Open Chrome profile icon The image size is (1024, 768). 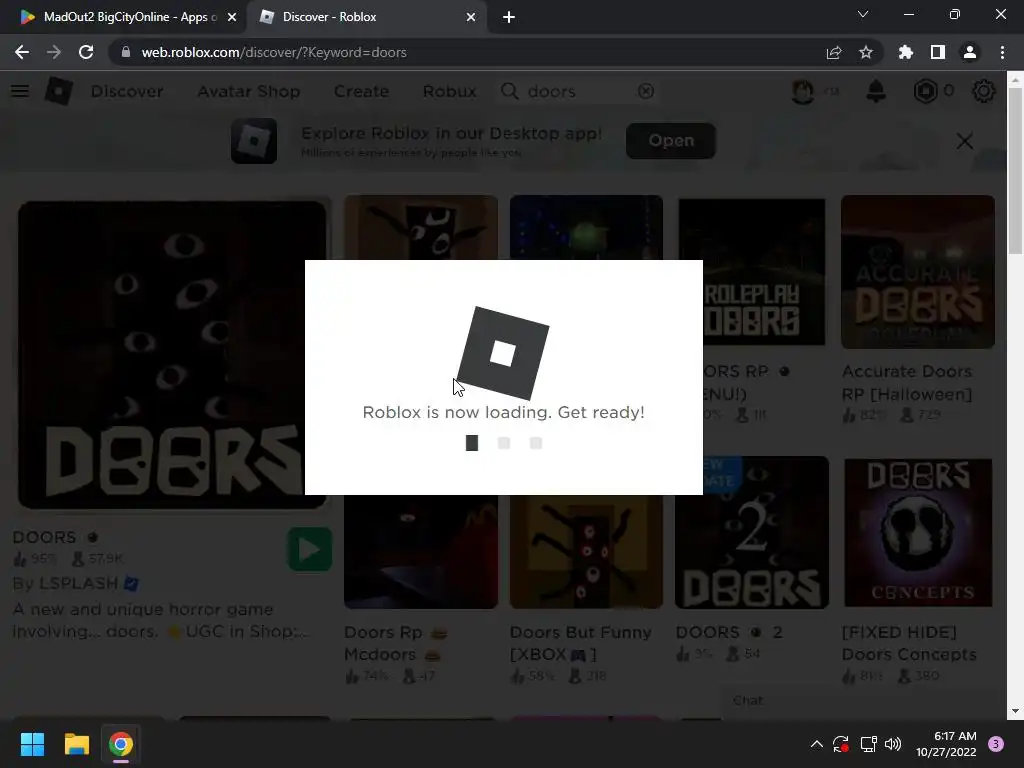(x=970, y=52)
